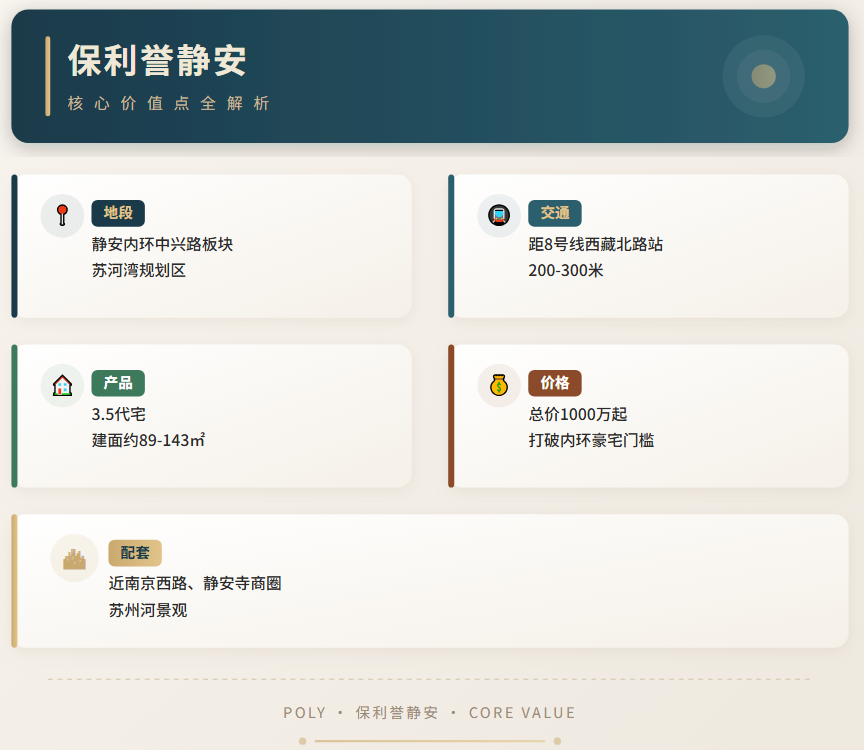Image resolution: width=864 pixels, height=750 pixels.
Task: Click text 200-300米
Action: click(x=566, y=271)
